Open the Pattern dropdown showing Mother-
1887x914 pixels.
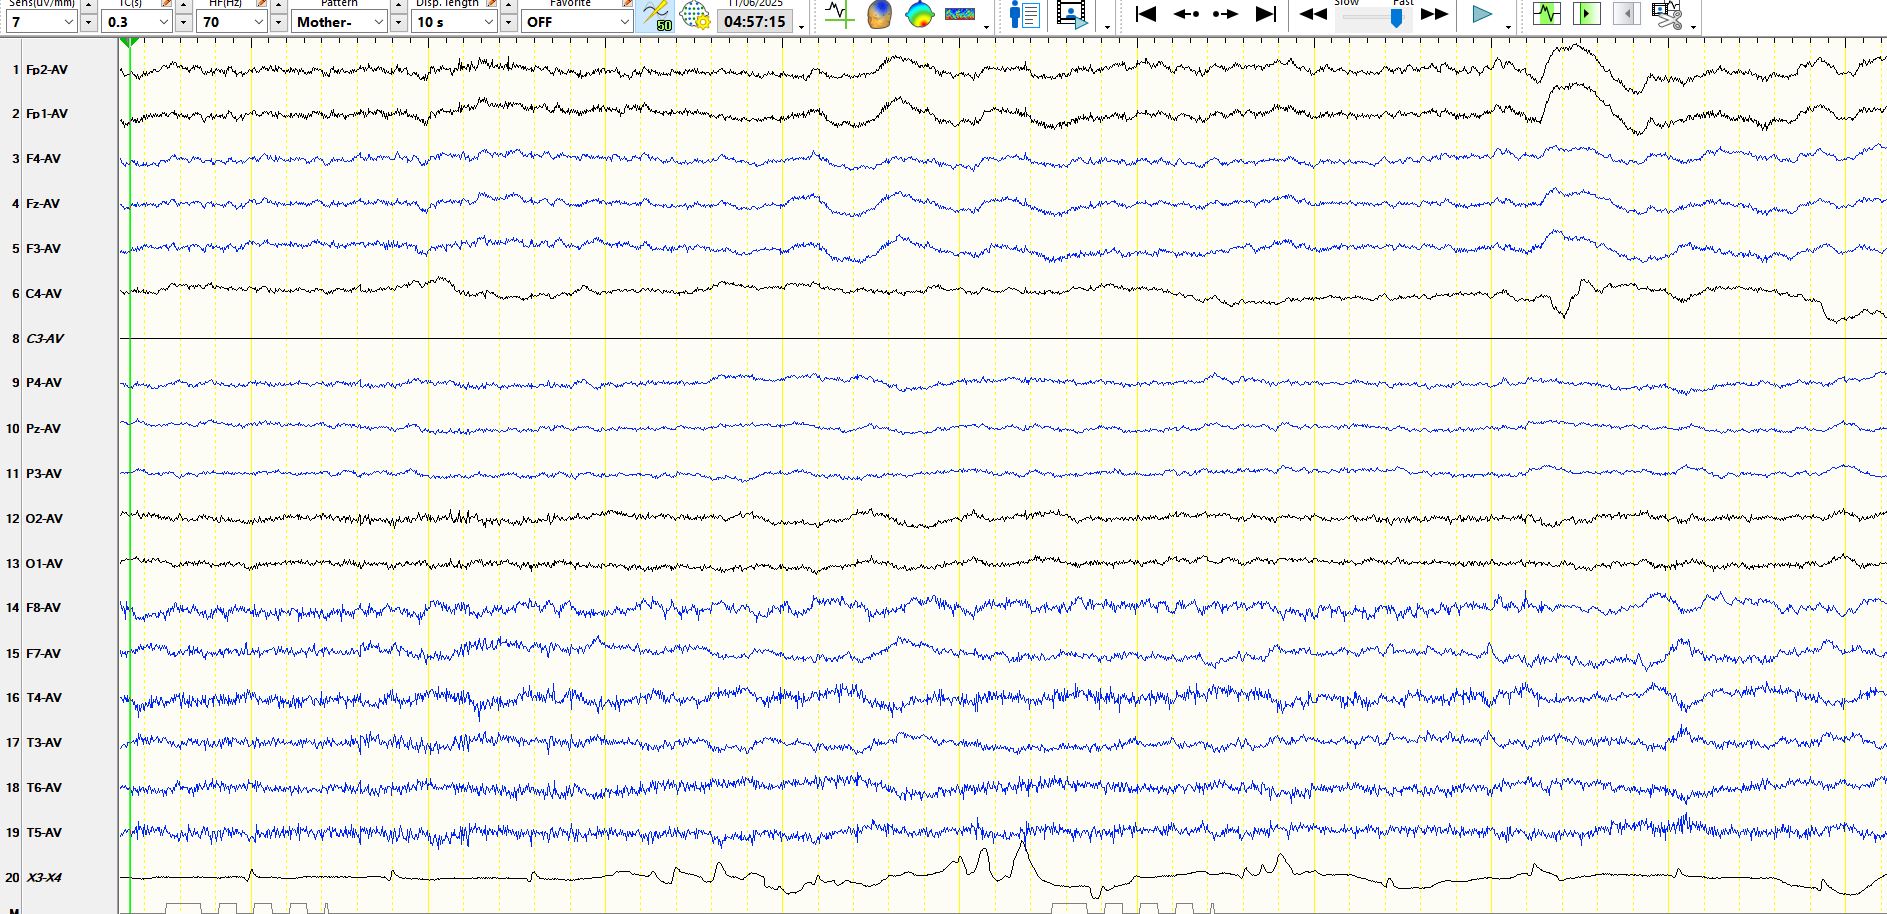[x=339, y=21]
